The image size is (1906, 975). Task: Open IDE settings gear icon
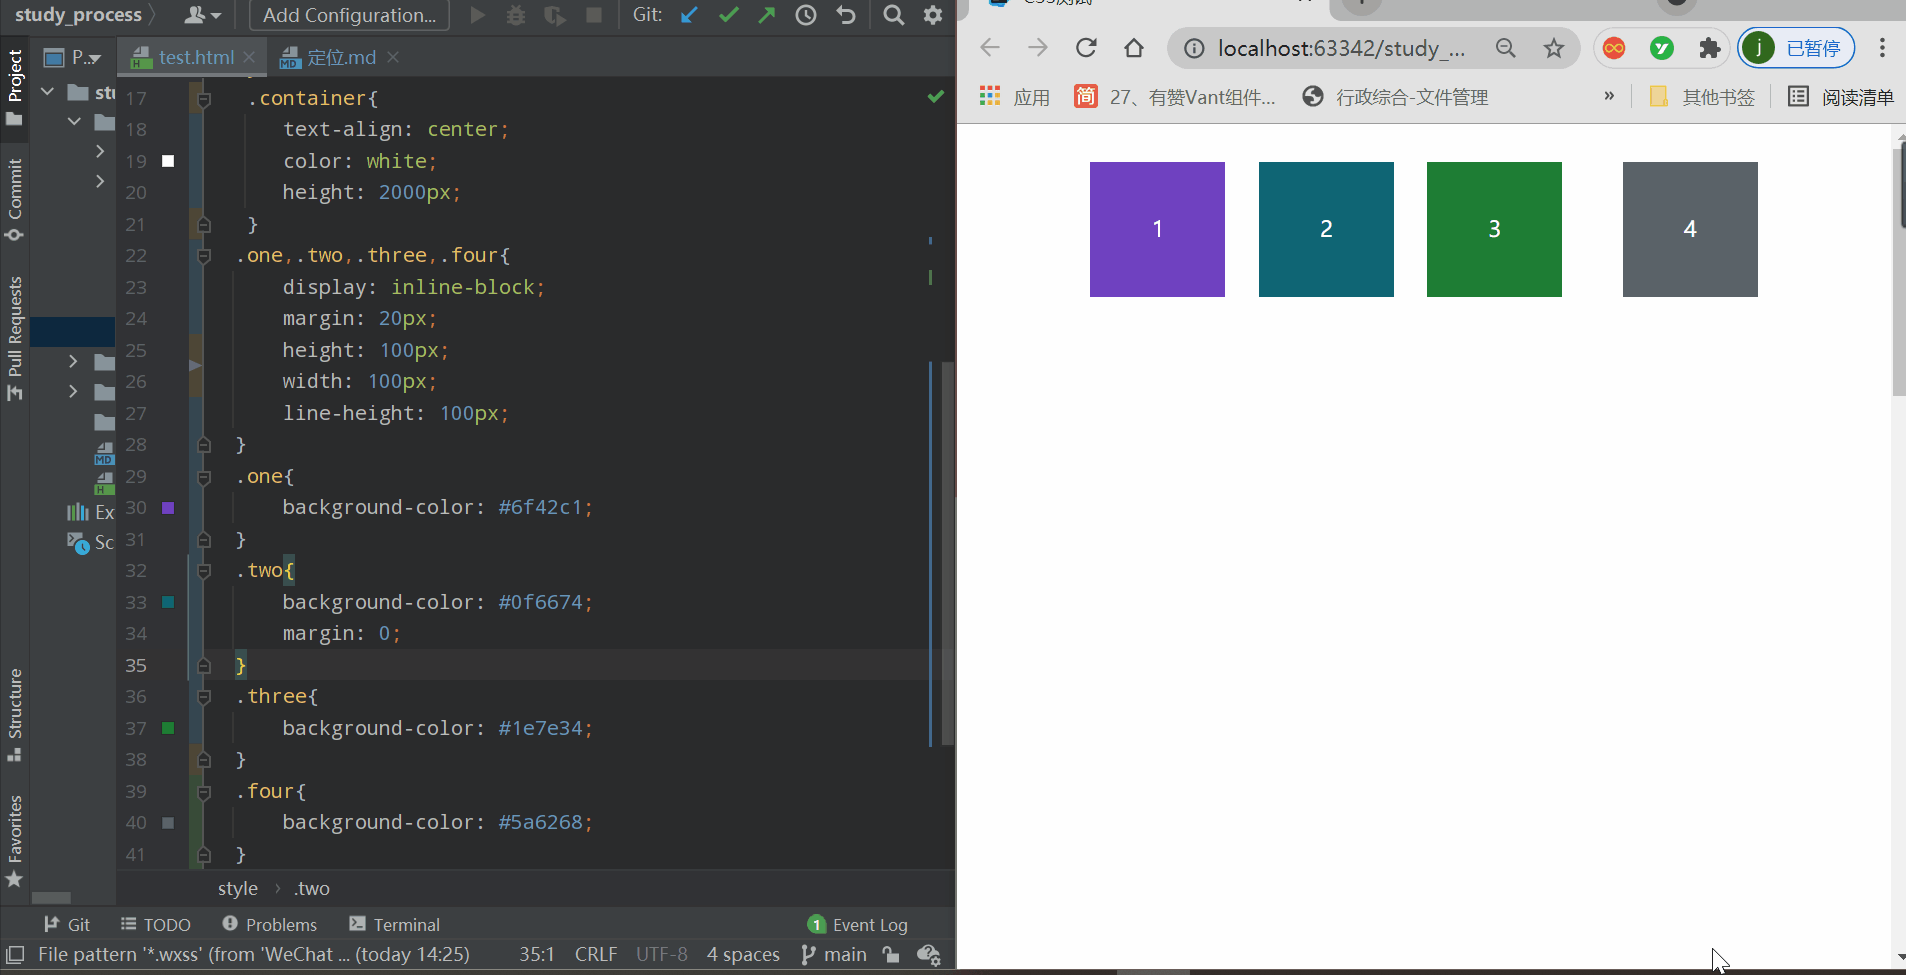coord(933,15)
